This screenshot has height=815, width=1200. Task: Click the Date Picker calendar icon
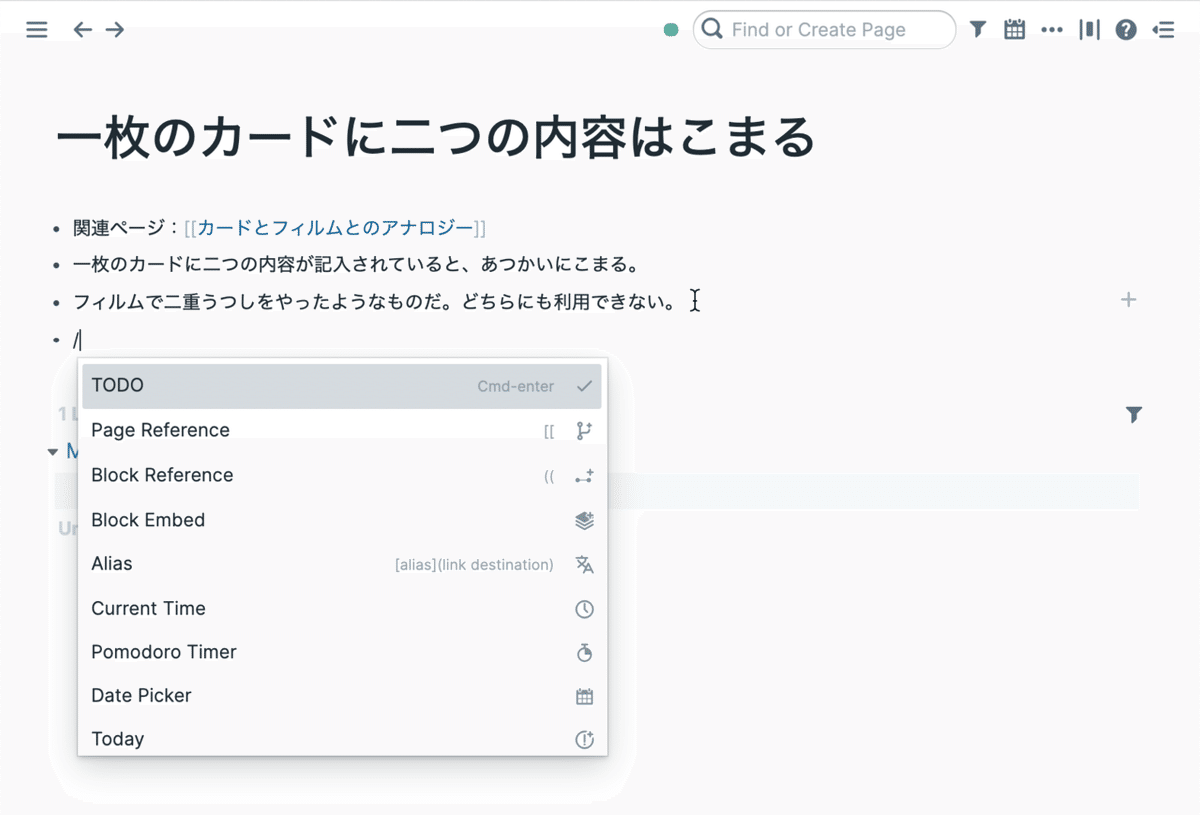click(585, 697)
